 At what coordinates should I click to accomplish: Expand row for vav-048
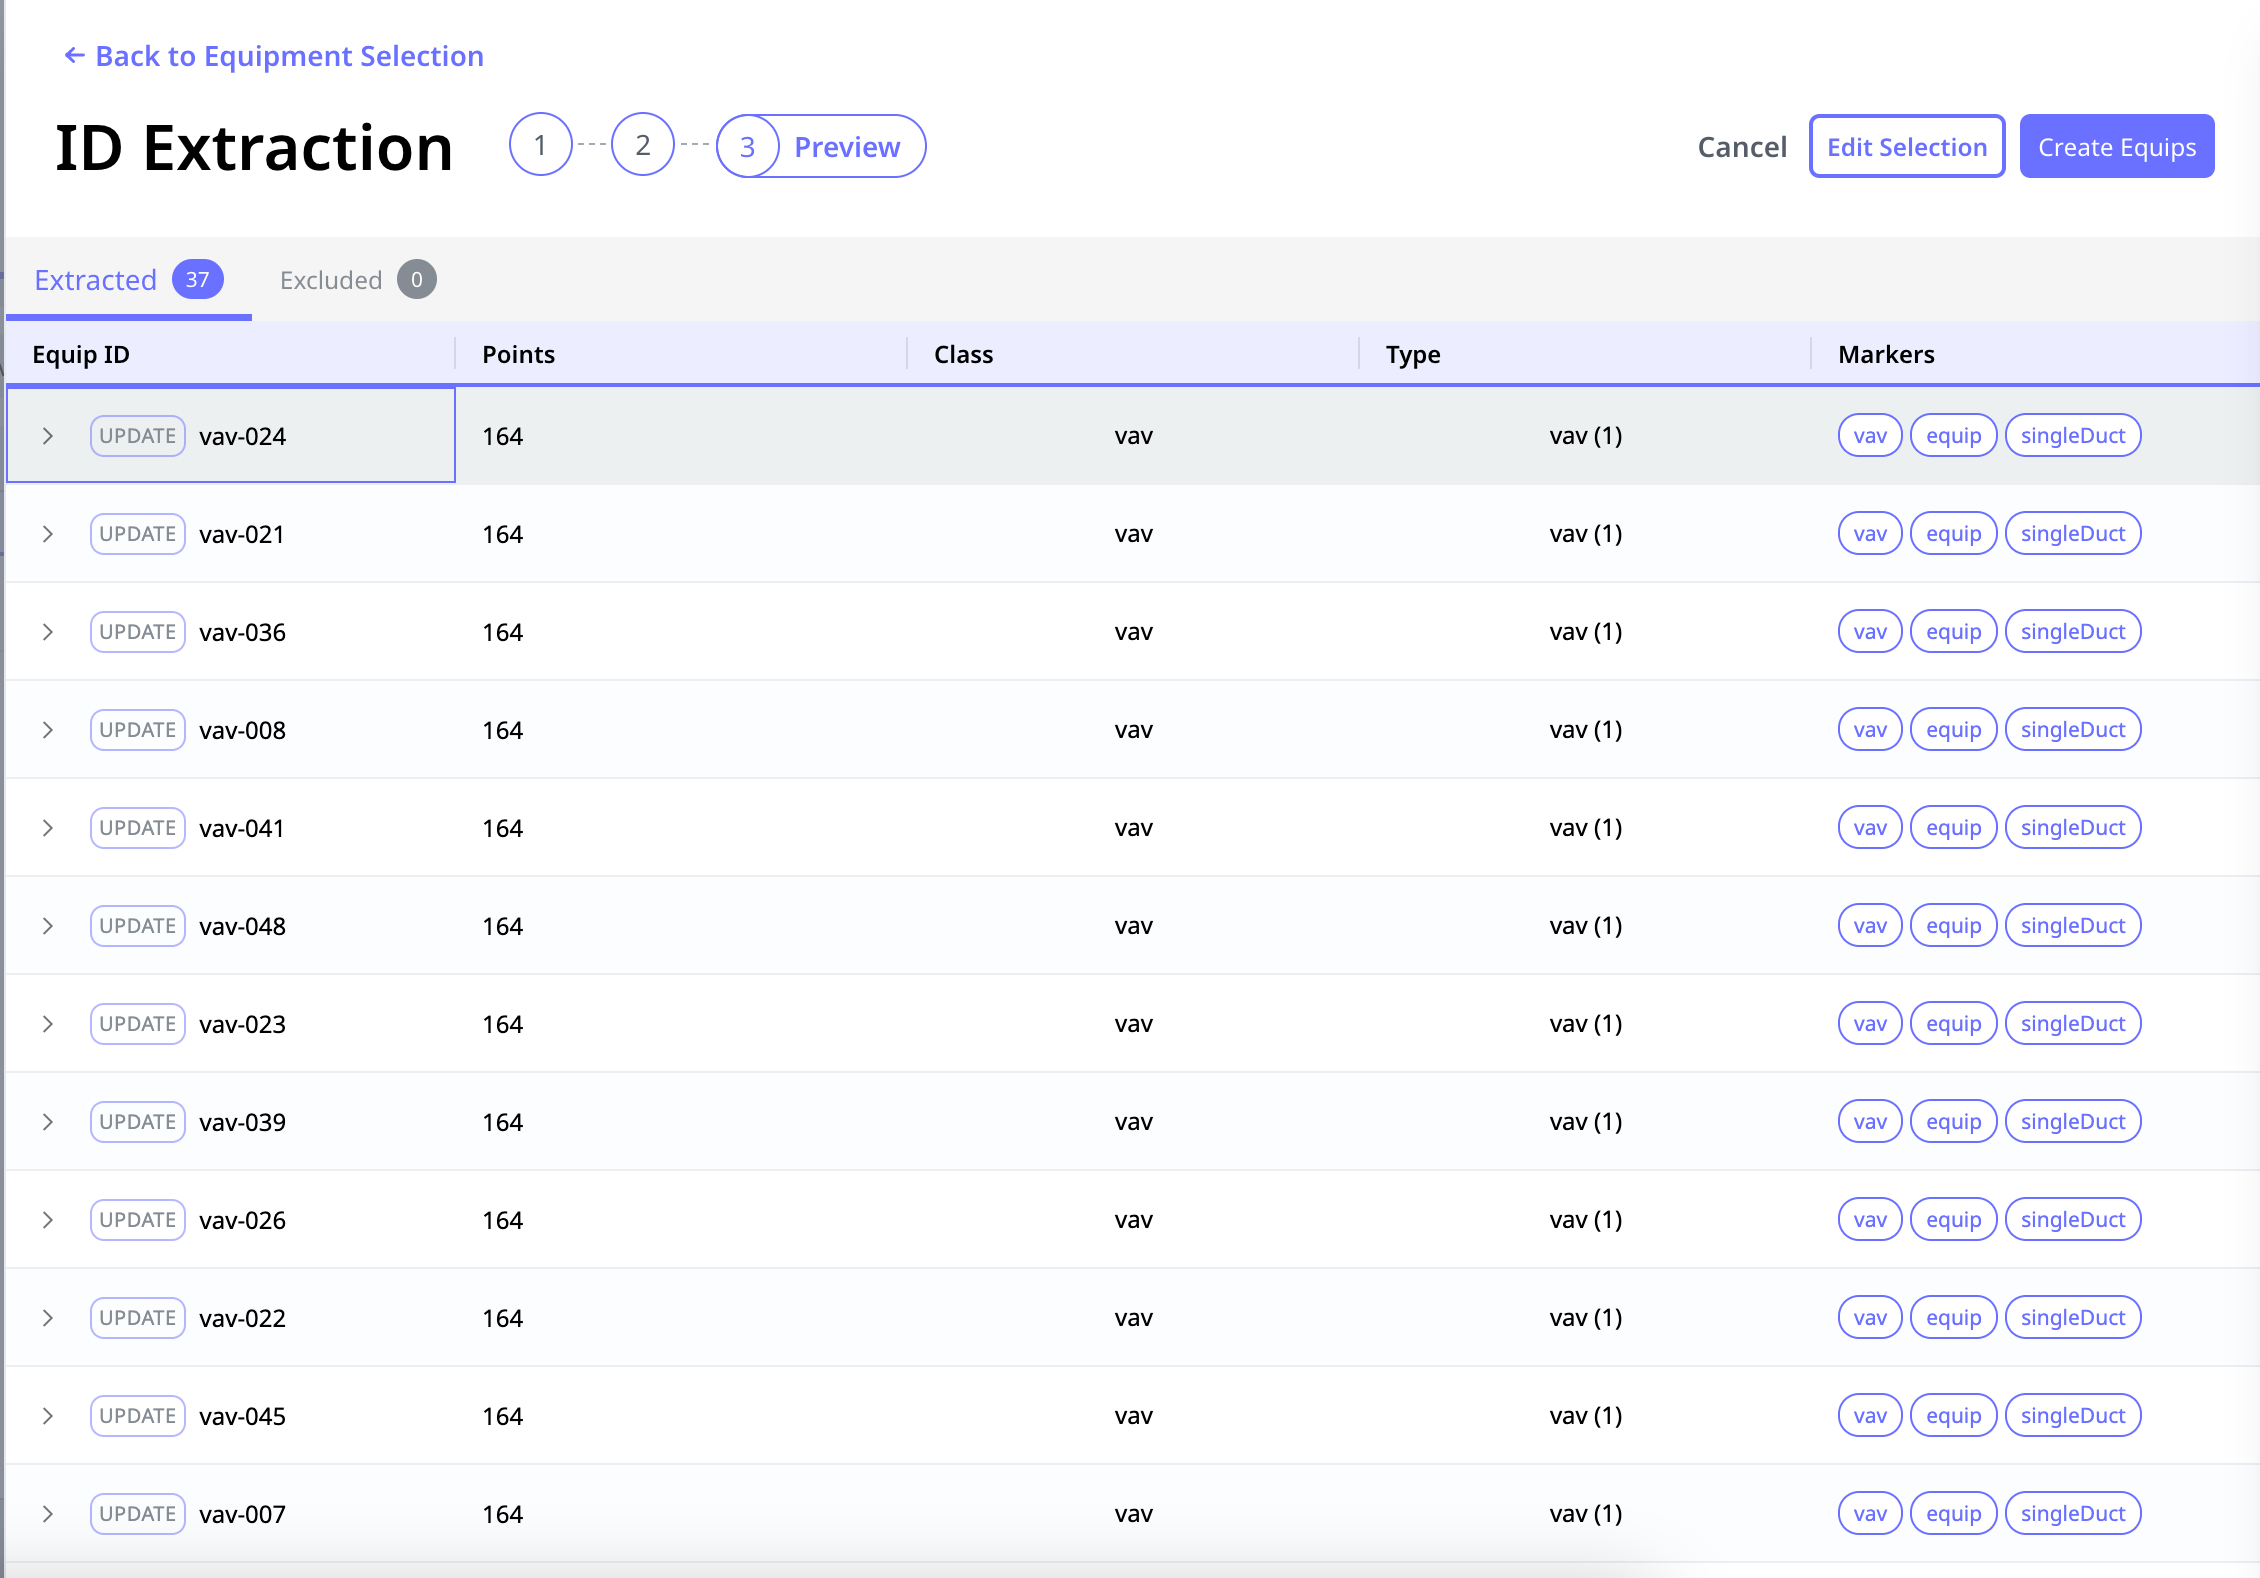point(47,926)
